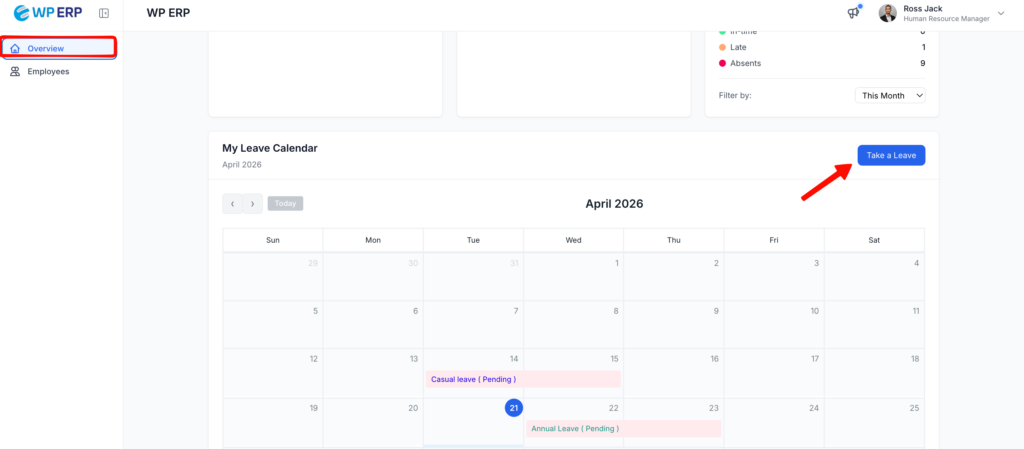Go to previous month in calendar
This screenshot has height=449, width=1024.
point(232,204)
